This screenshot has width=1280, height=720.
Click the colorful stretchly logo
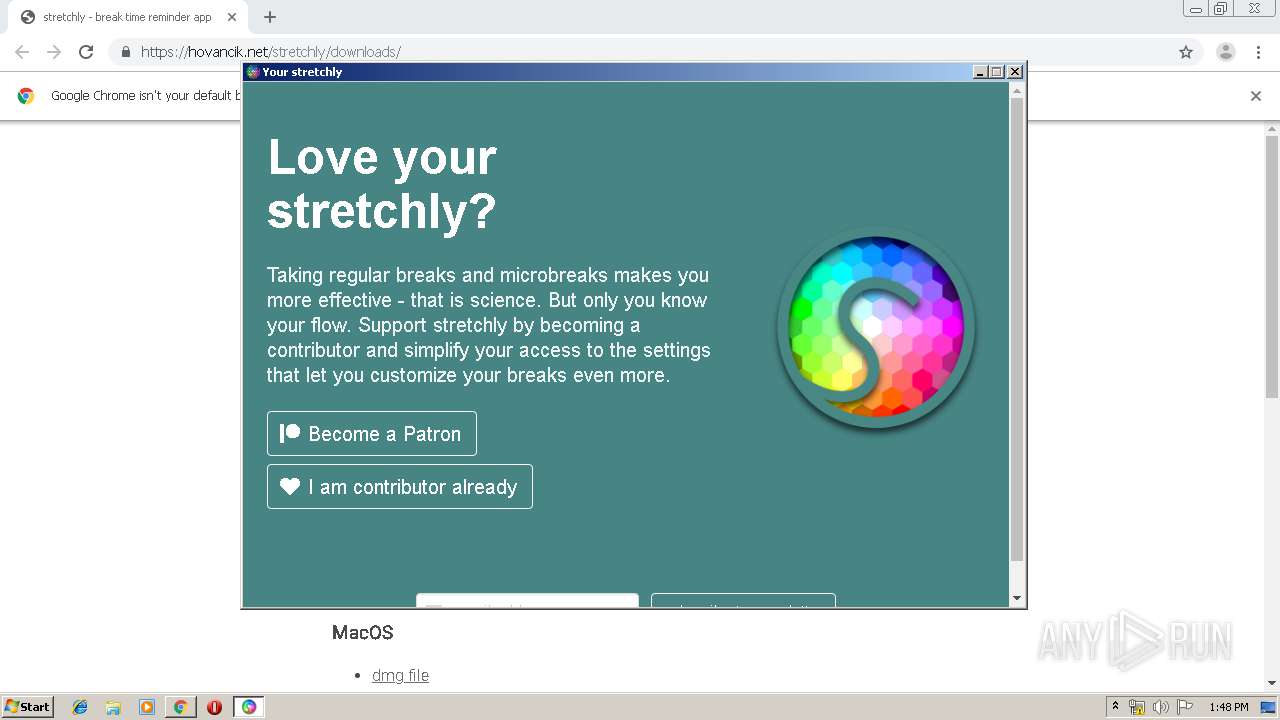tap(876, 328)
